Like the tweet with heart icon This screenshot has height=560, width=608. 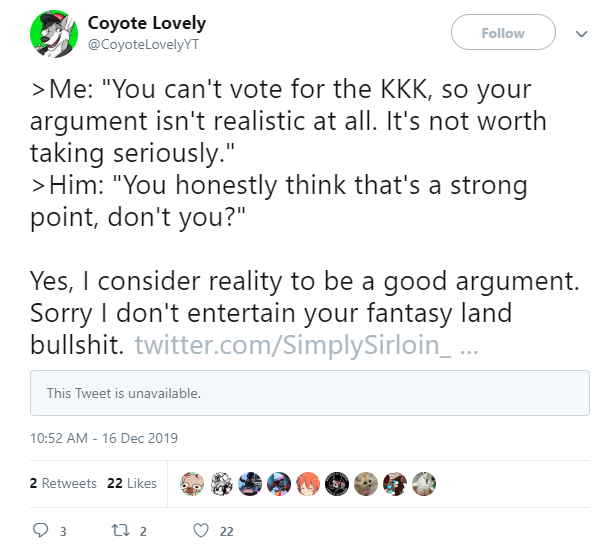click(x=201, y=530)
